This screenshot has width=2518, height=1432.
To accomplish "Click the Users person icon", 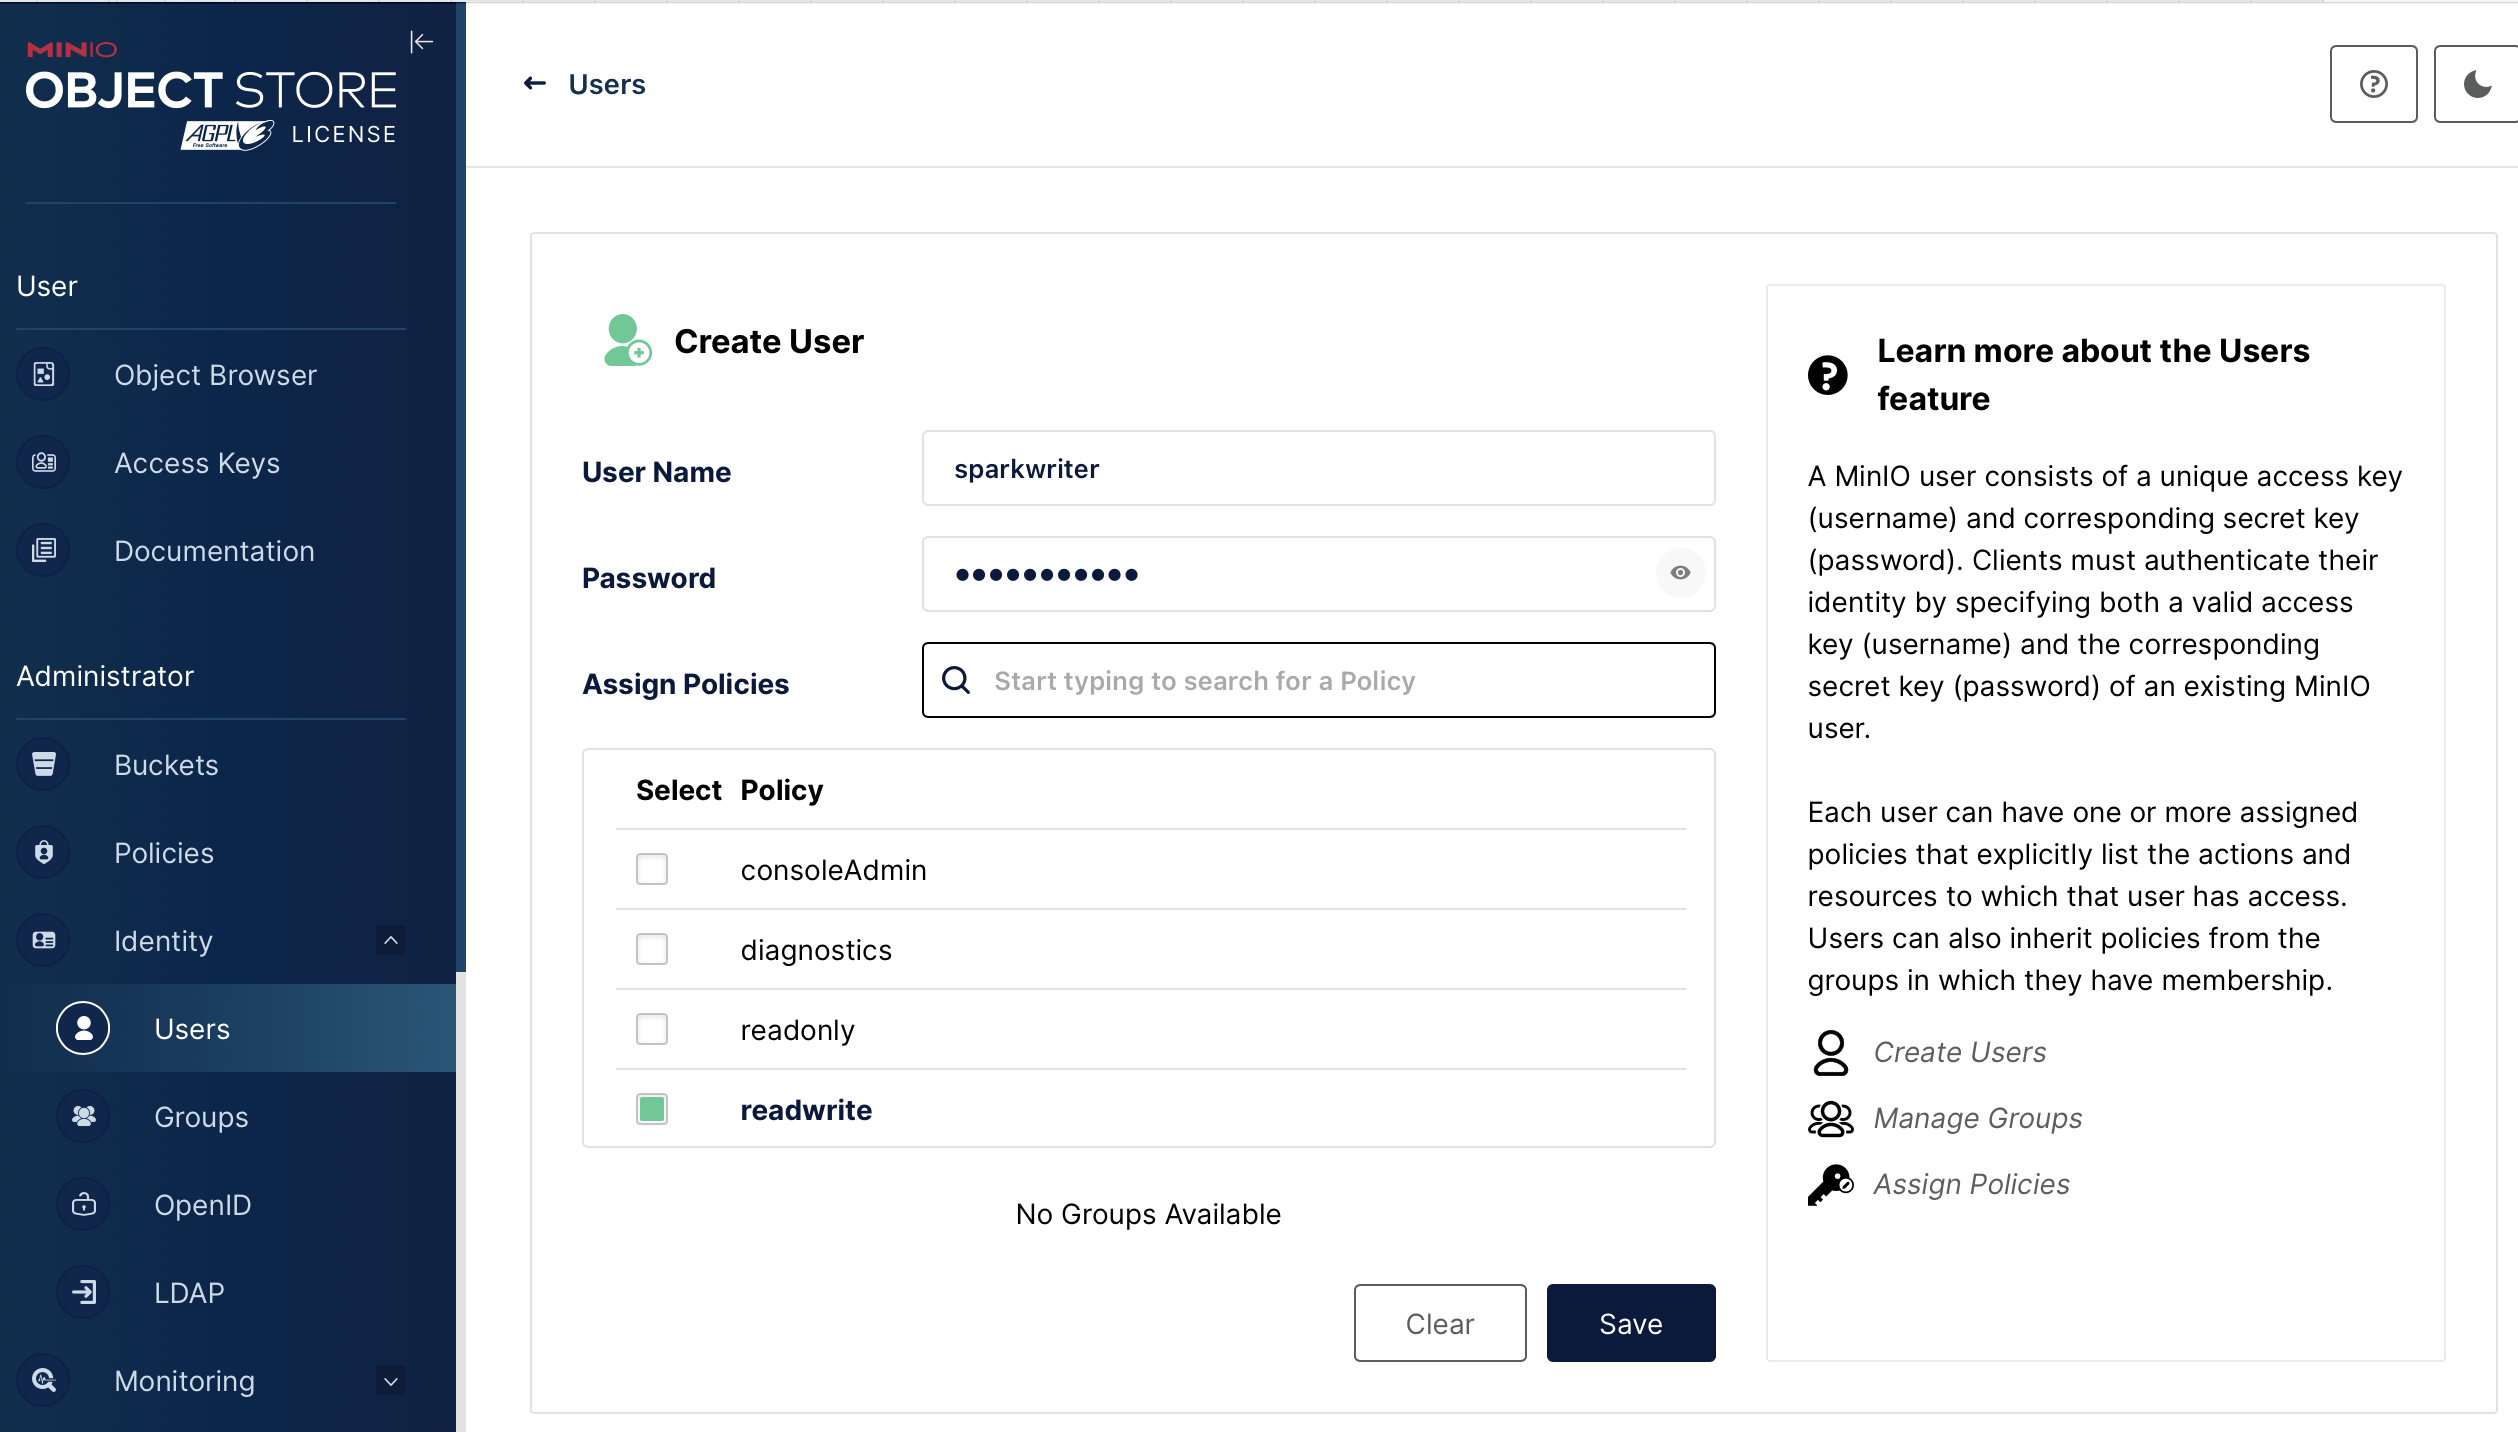I will [83, 1029].
